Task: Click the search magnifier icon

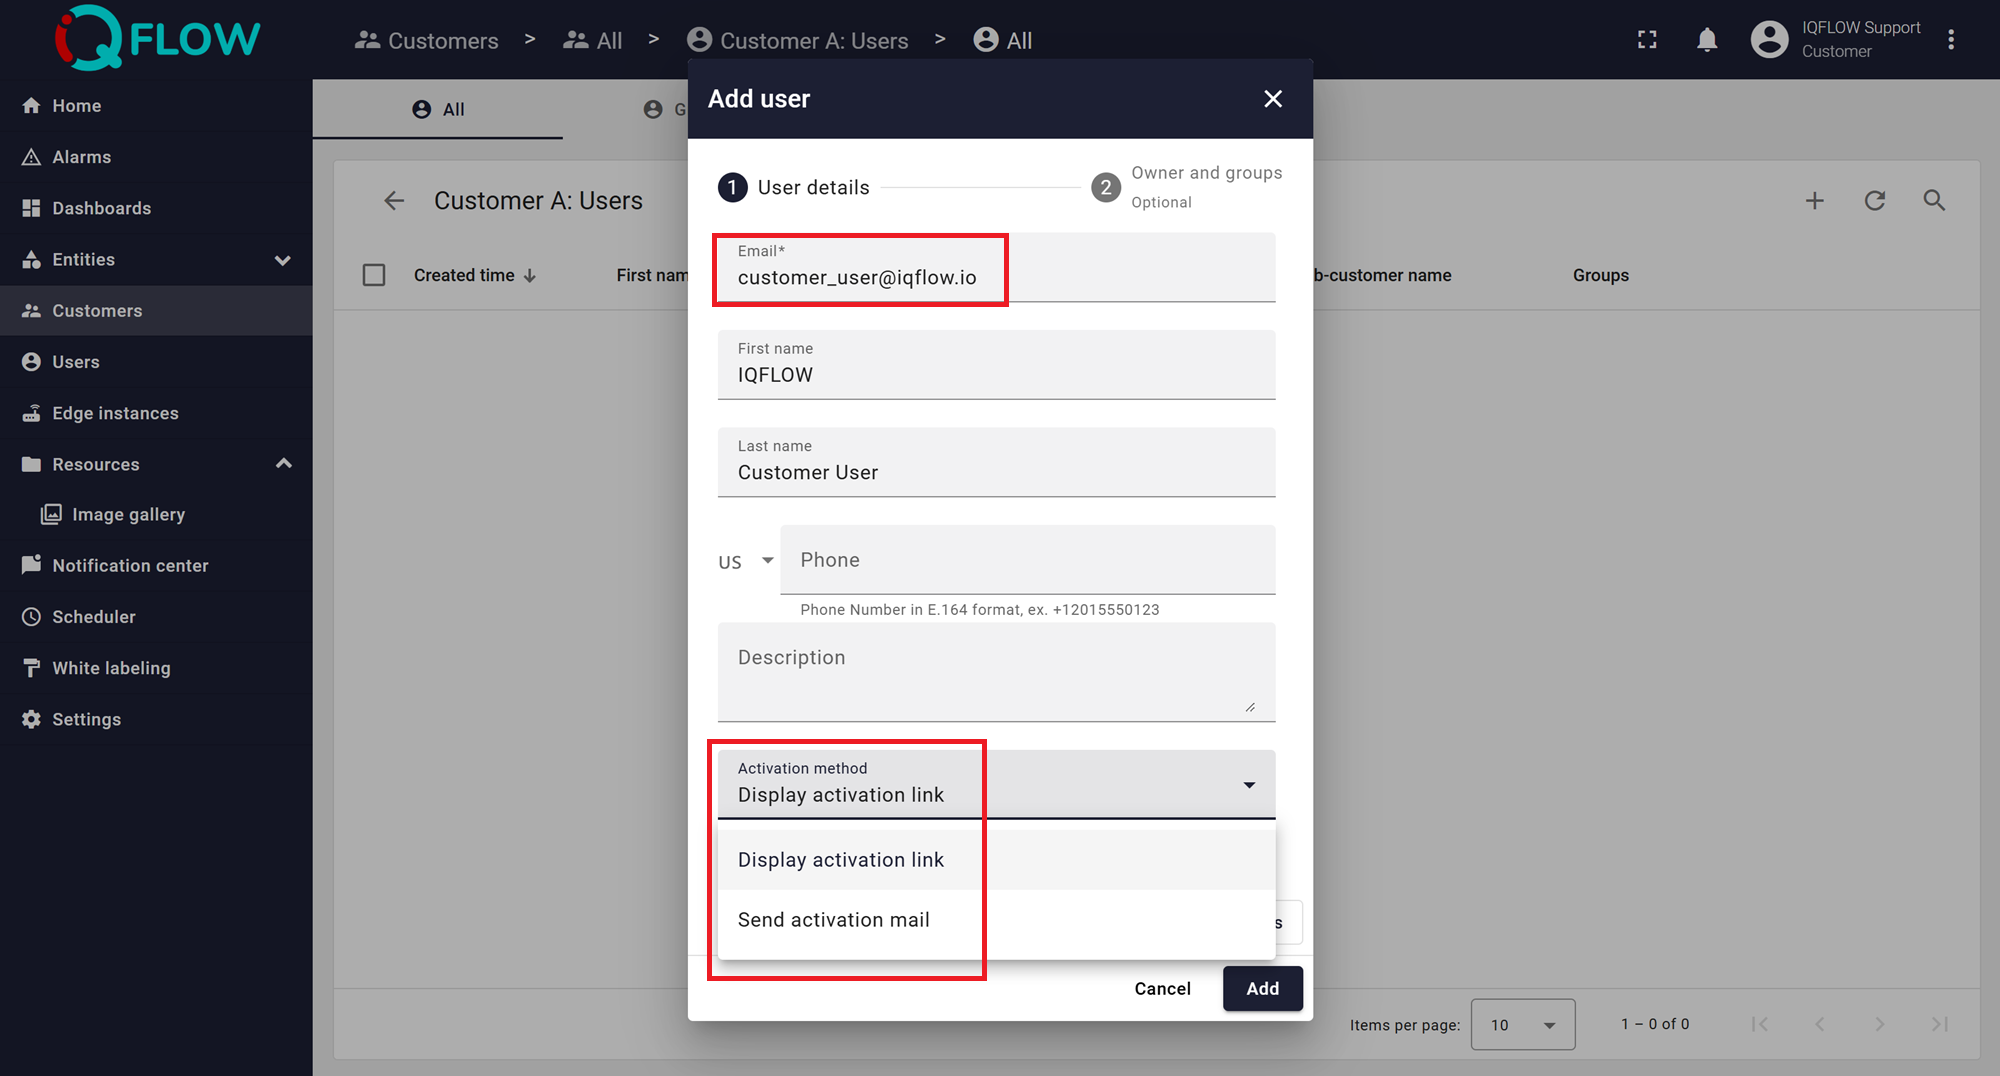Action: point(1934,201)
